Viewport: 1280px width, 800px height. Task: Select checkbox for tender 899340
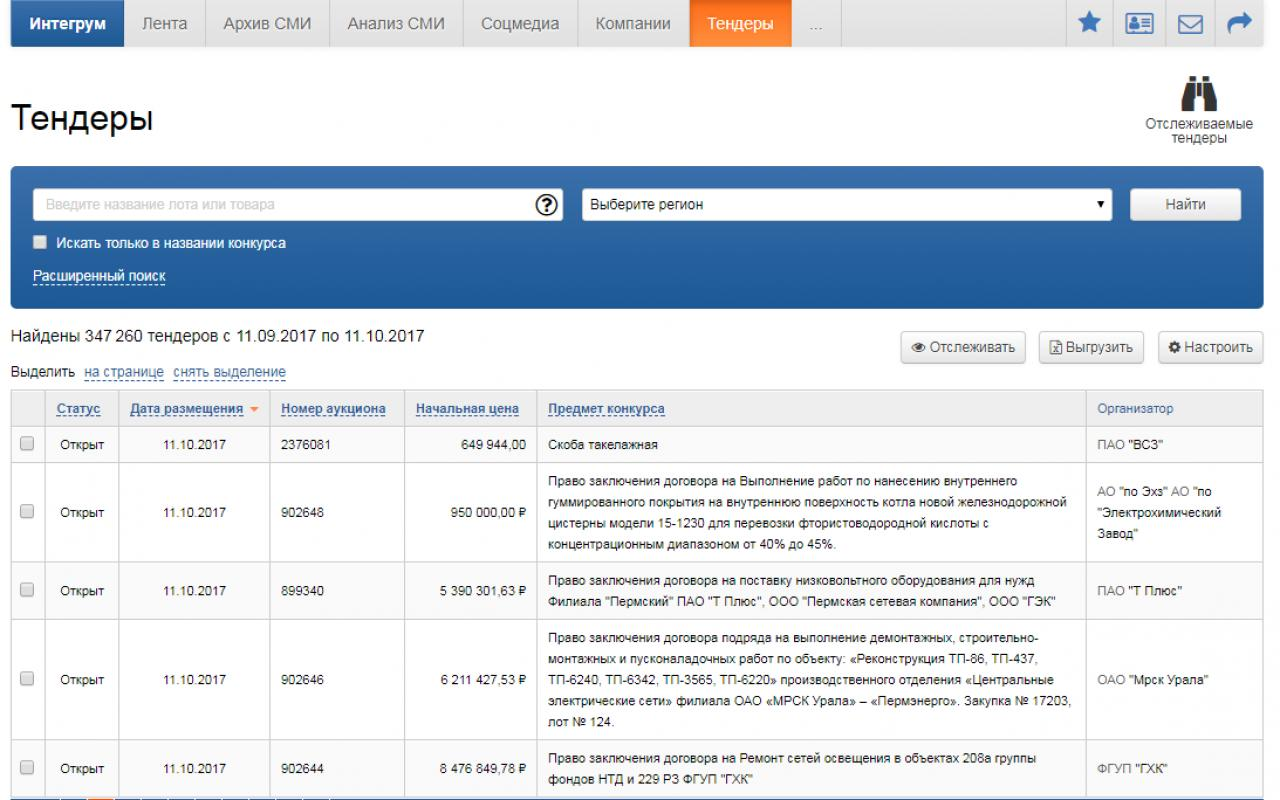point(27,590)
